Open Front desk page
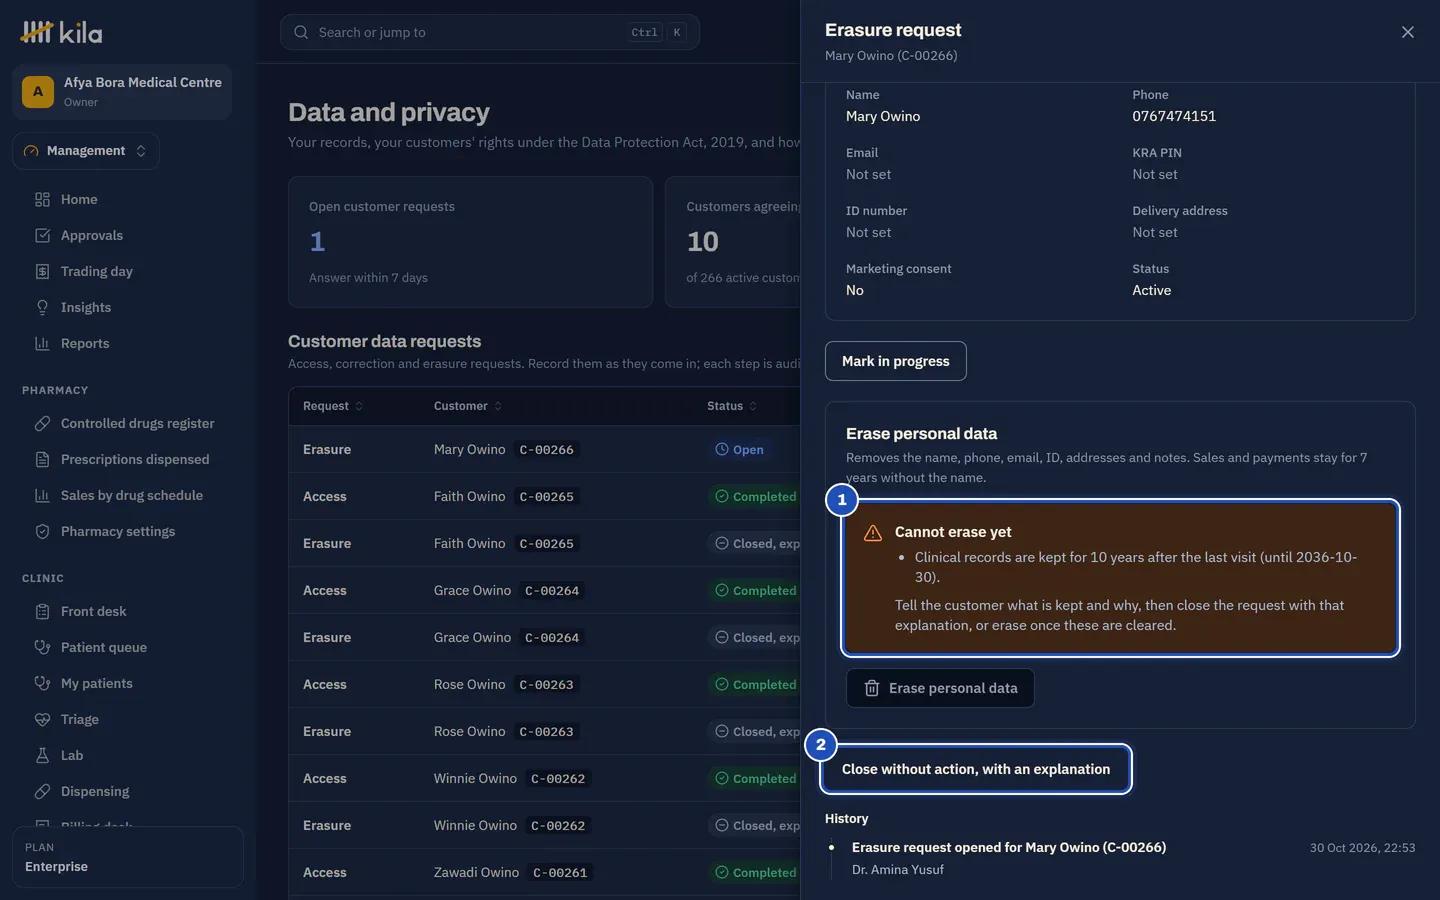 coord(93,611)
